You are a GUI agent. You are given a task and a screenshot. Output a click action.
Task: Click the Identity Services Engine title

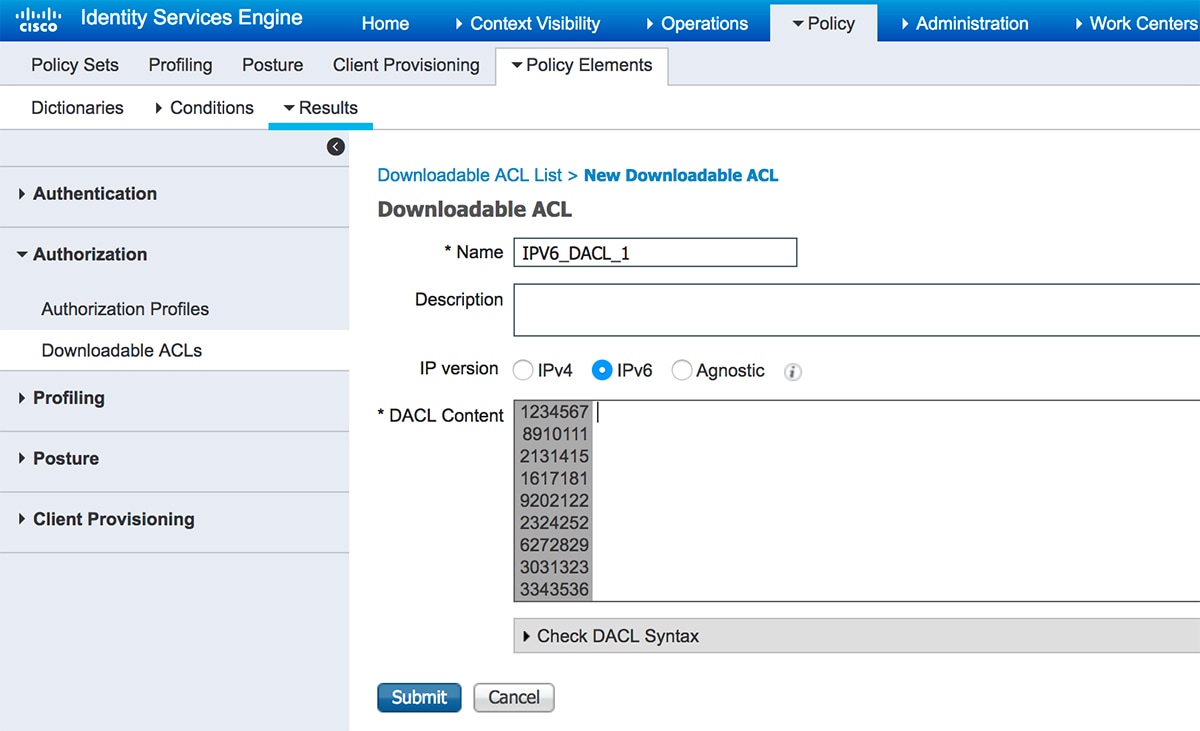coord(191,18)
